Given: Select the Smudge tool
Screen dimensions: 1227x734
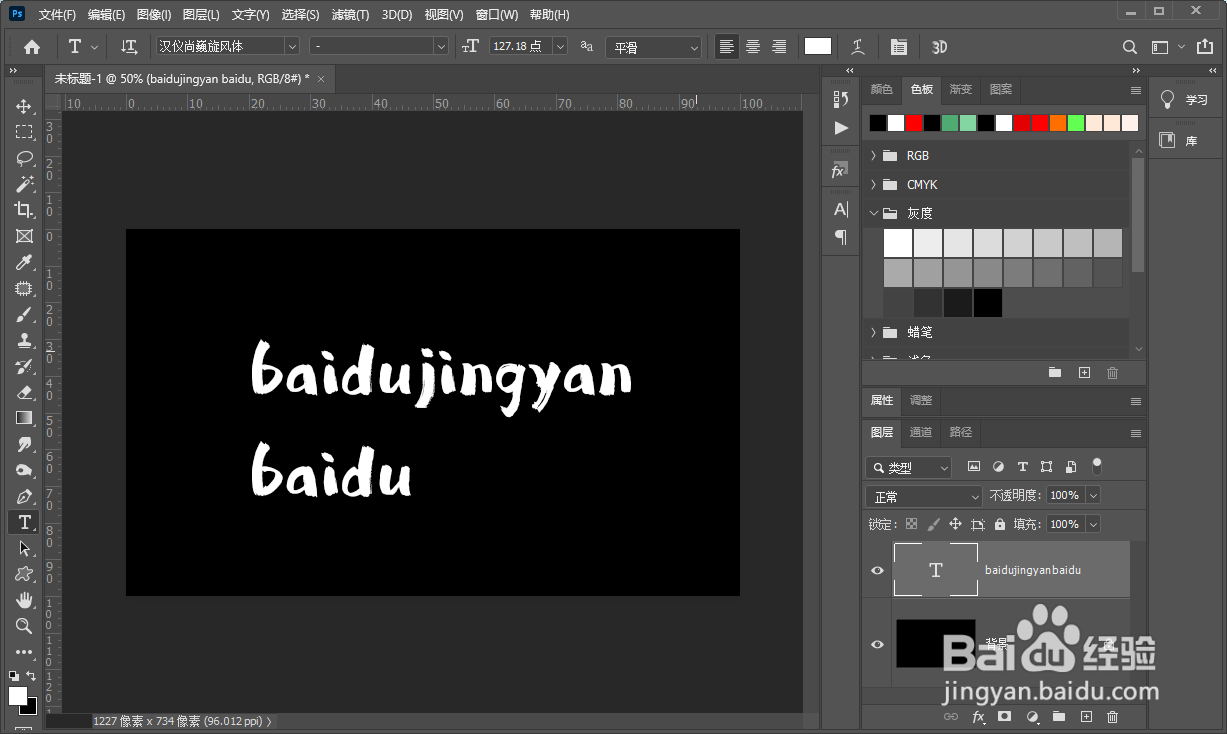Looking at the screenshot, I should [24, 444].
